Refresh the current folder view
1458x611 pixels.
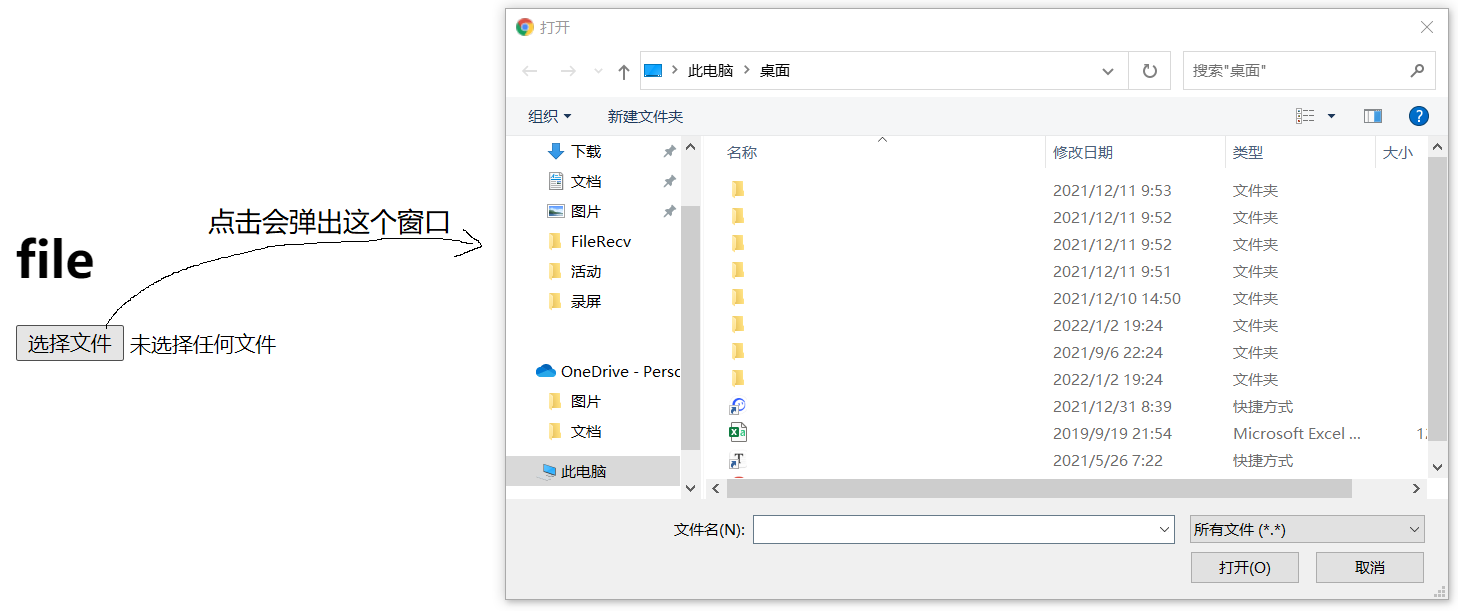click(1149, 70)
